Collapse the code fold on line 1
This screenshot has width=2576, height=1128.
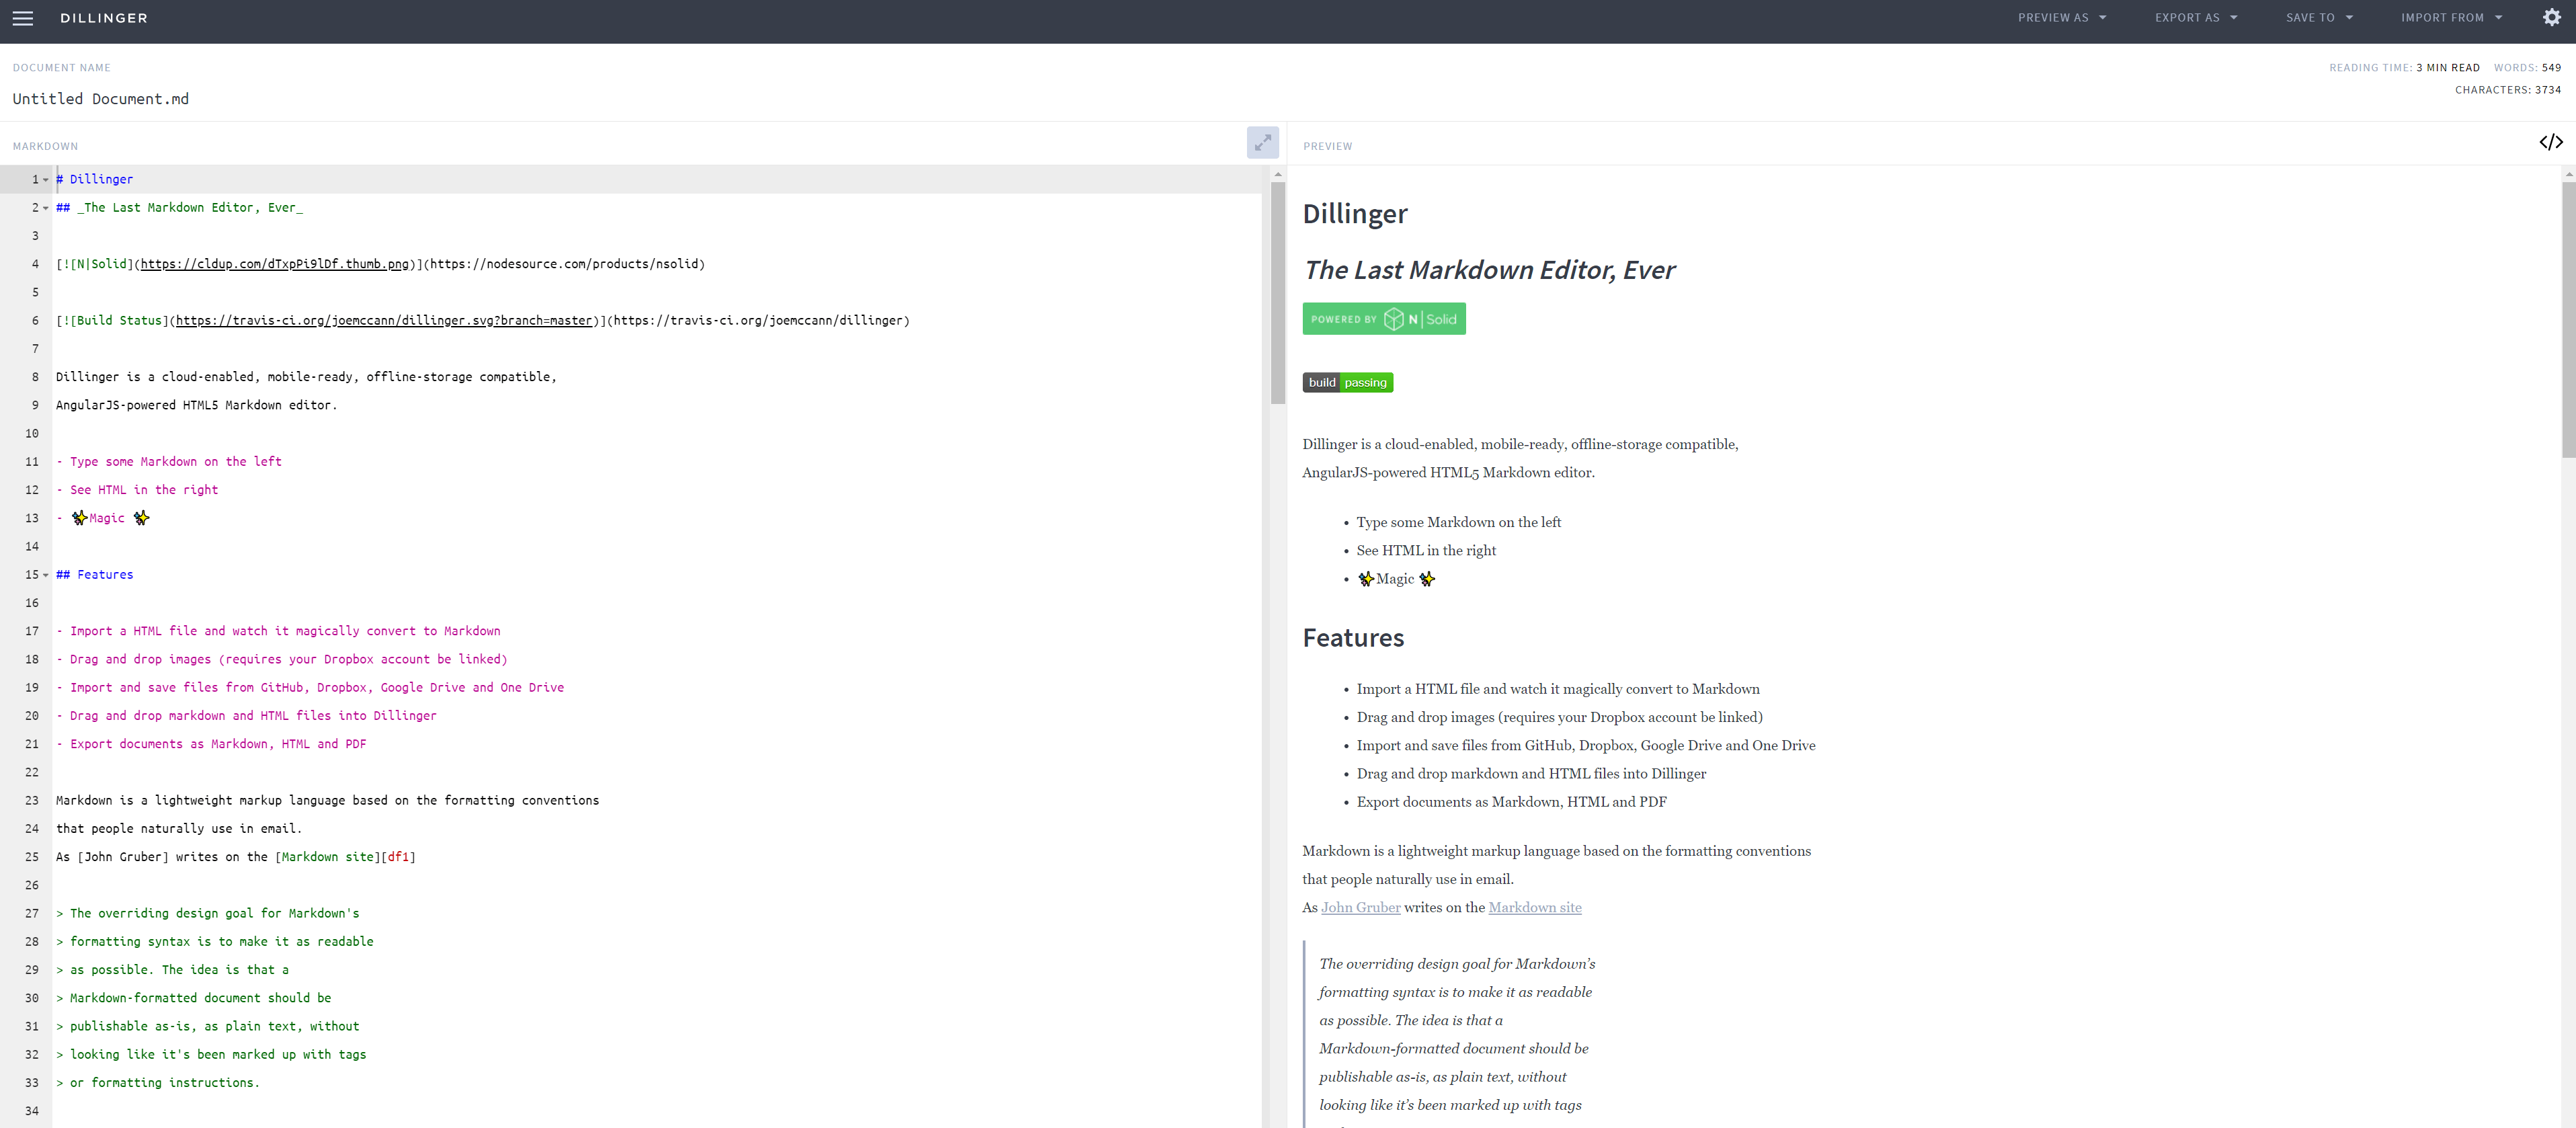pyautogui.click(x=45, y=179)
